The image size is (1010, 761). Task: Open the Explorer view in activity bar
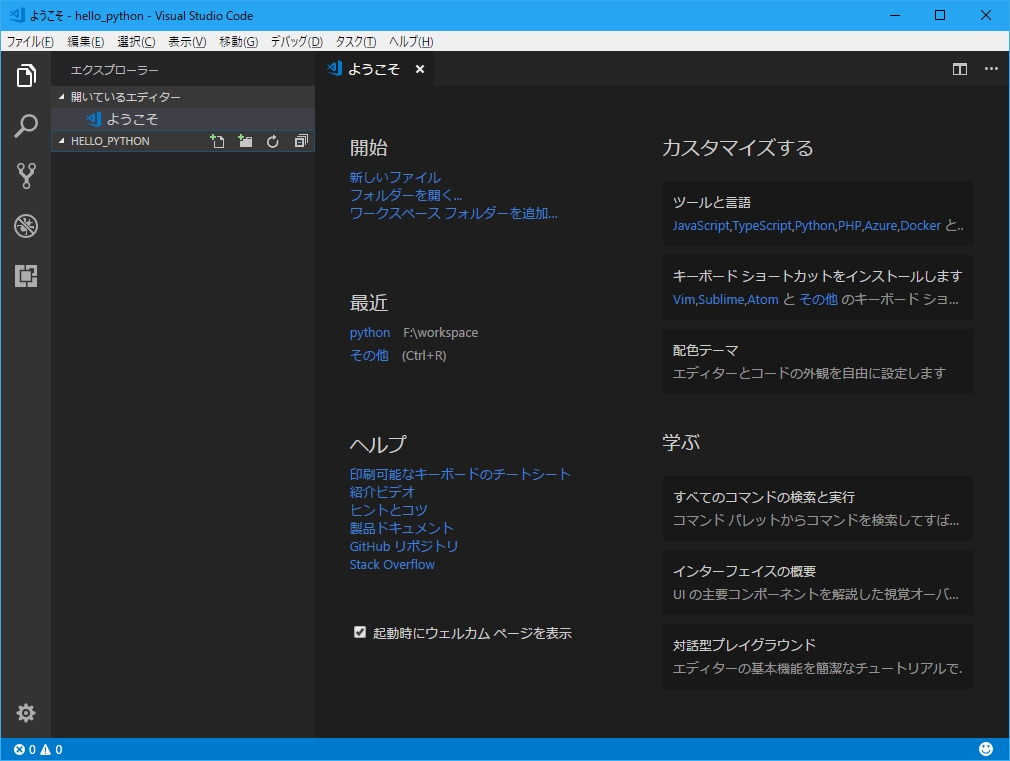pyautogui.click(x=26, y=75)
